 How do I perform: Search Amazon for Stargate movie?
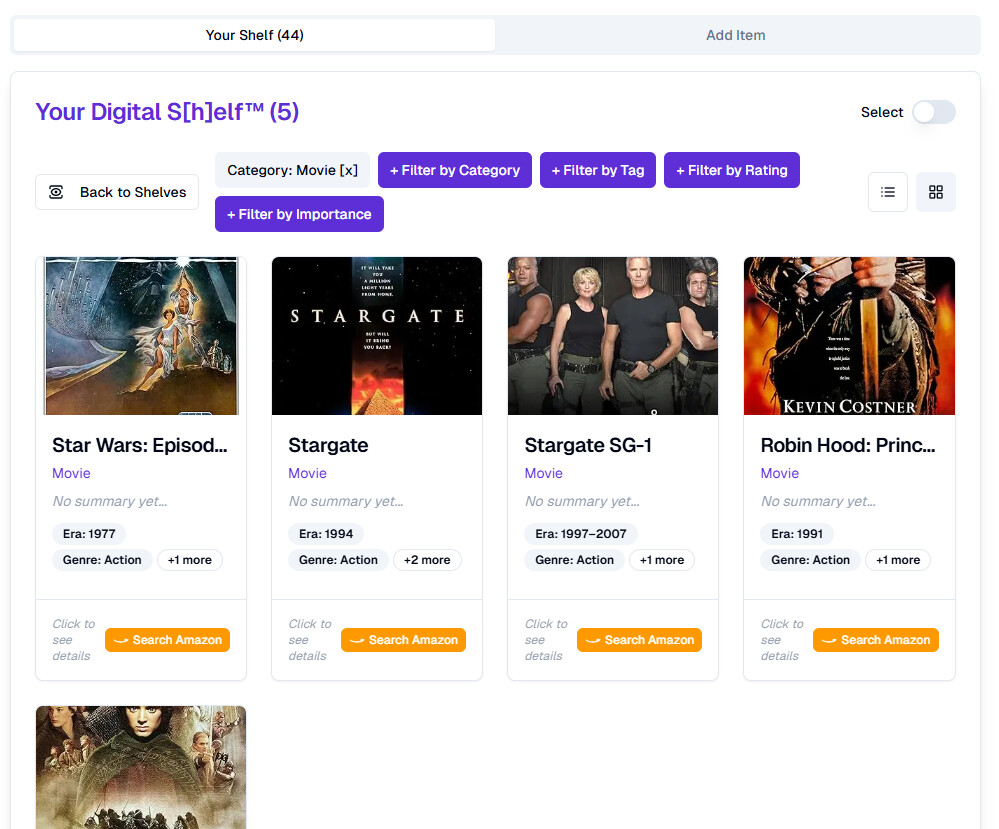pyautogui.click(x=403, y=640)
